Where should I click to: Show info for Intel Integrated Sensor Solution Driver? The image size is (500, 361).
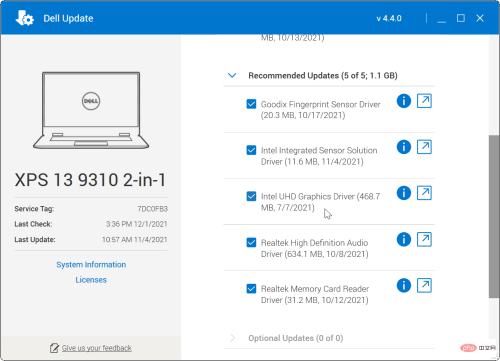404,147
